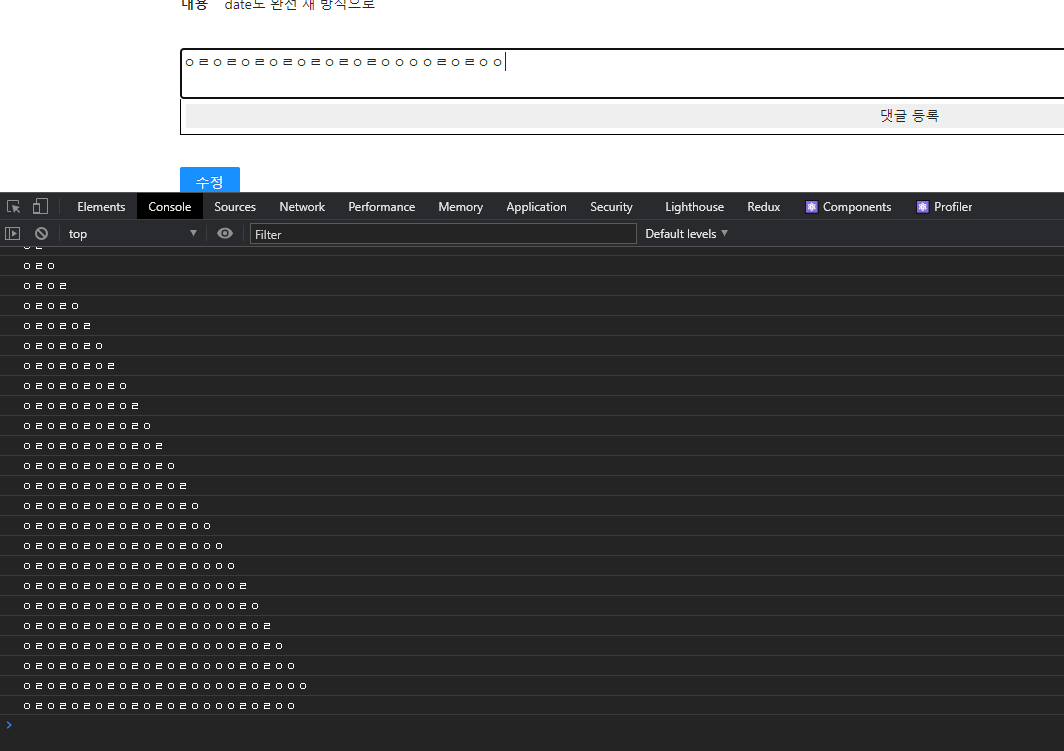The height and width of the screenshot is (751, 1064).
Task: Switch to the Network tab
Action: click(x=302, y=207)
